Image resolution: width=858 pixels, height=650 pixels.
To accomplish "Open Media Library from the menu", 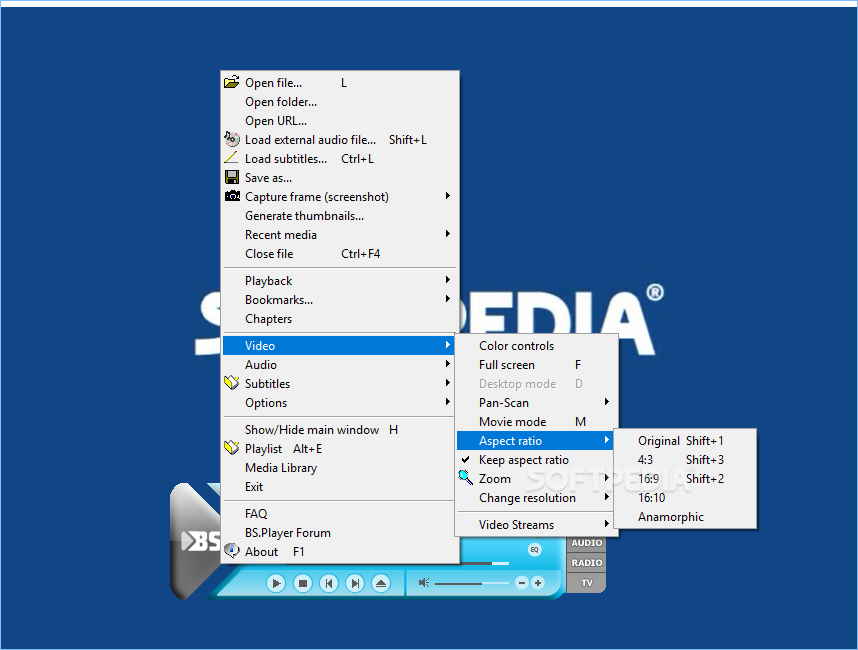I will coord(339,468).
